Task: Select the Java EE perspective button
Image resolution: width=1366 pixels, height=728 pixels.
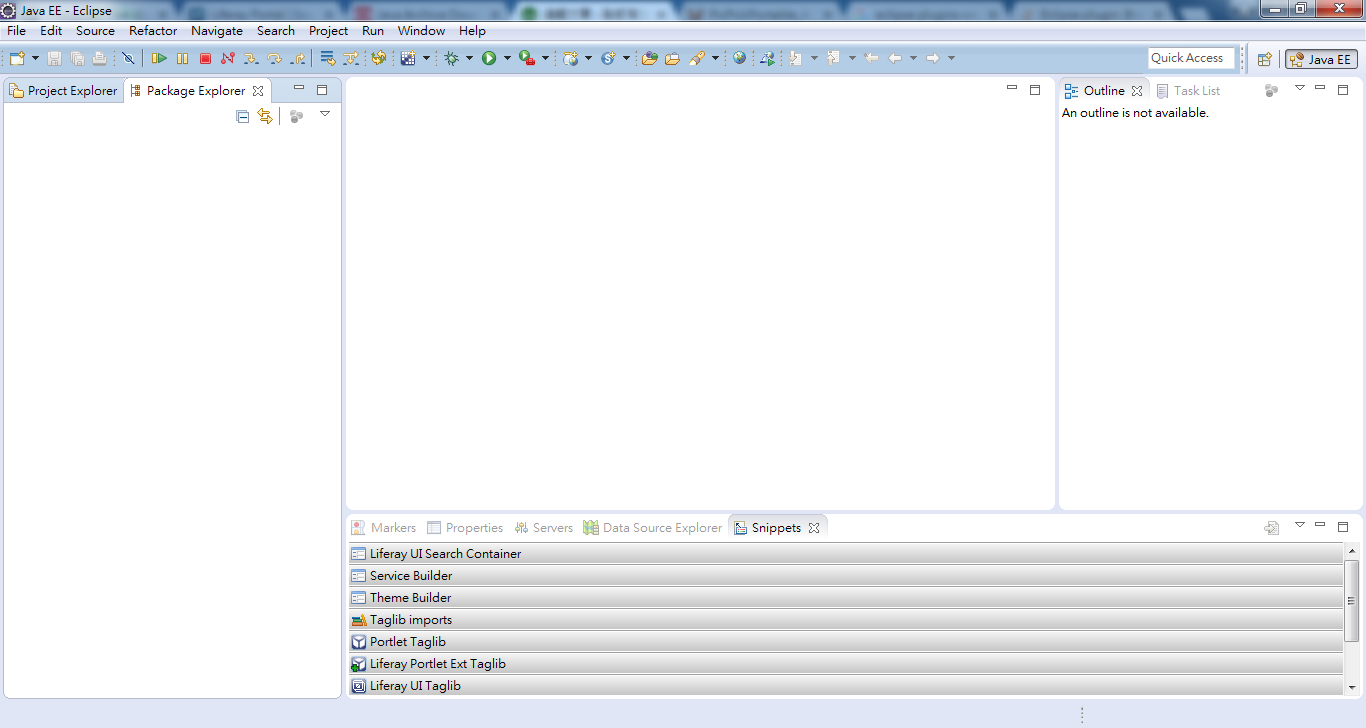Action: (1321, 59)
